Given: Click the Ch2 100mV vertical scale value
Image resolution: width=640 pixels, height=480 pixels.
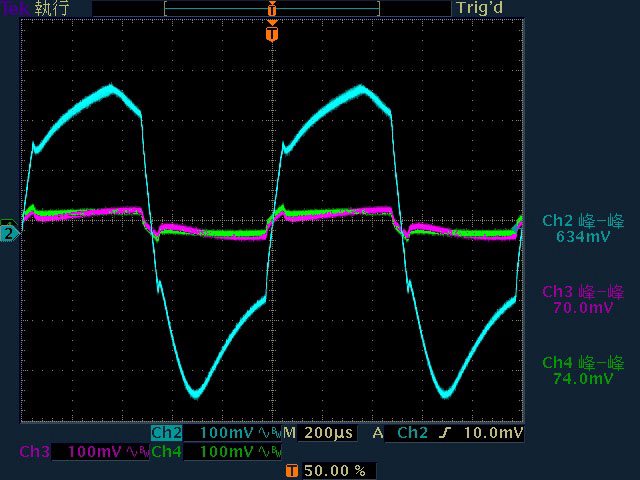Looking at the screenshot, I should 228,433.
